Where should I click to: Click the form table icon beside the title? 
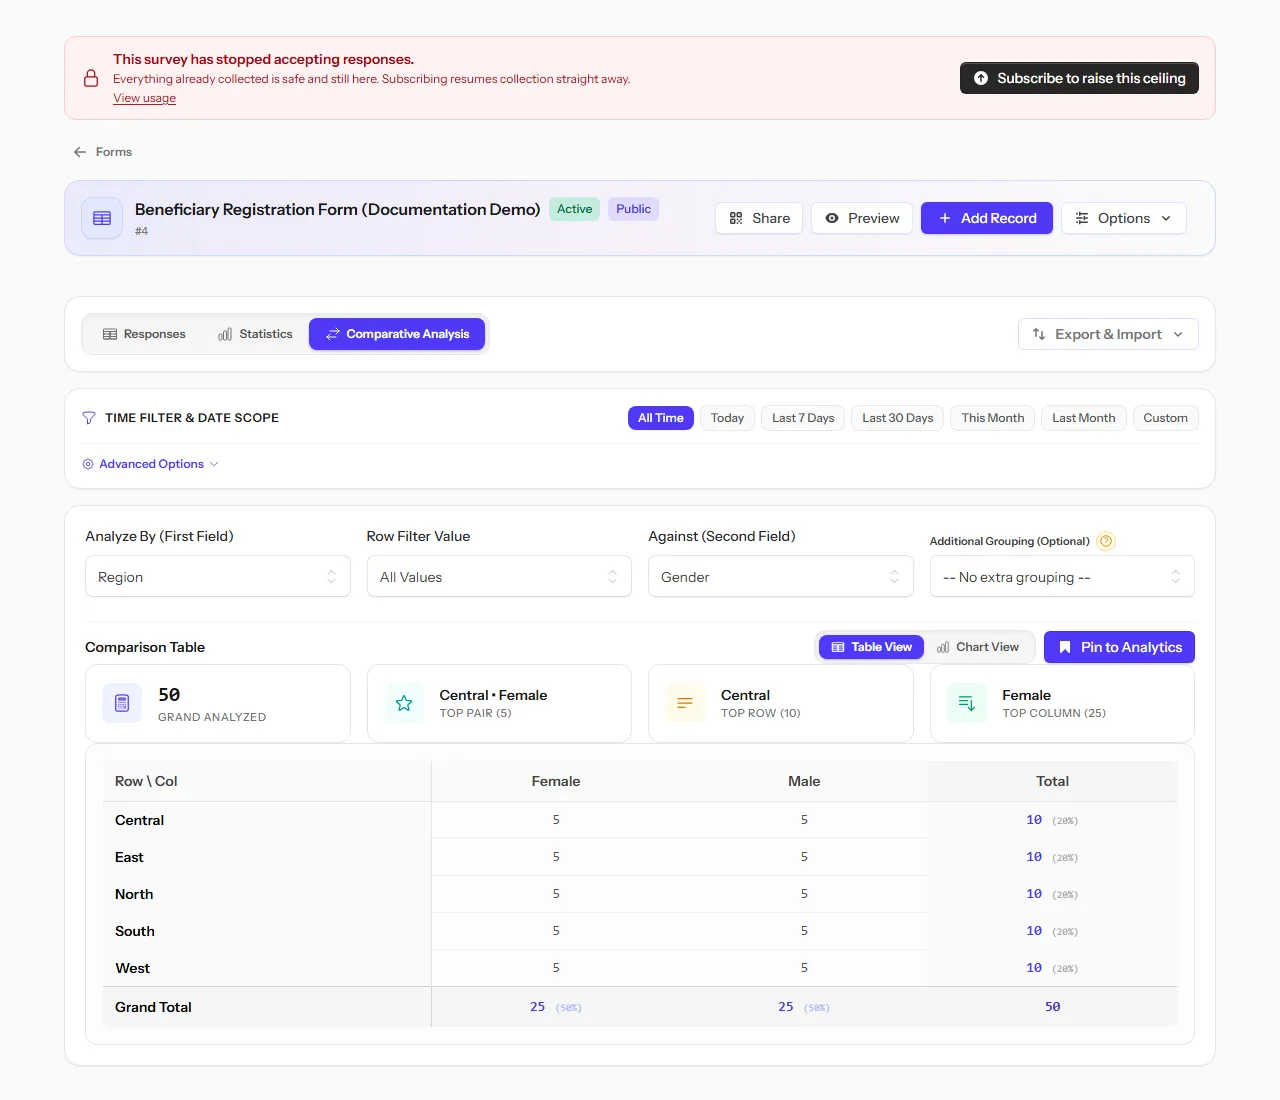pyautogui.click(x=102, y=218)
